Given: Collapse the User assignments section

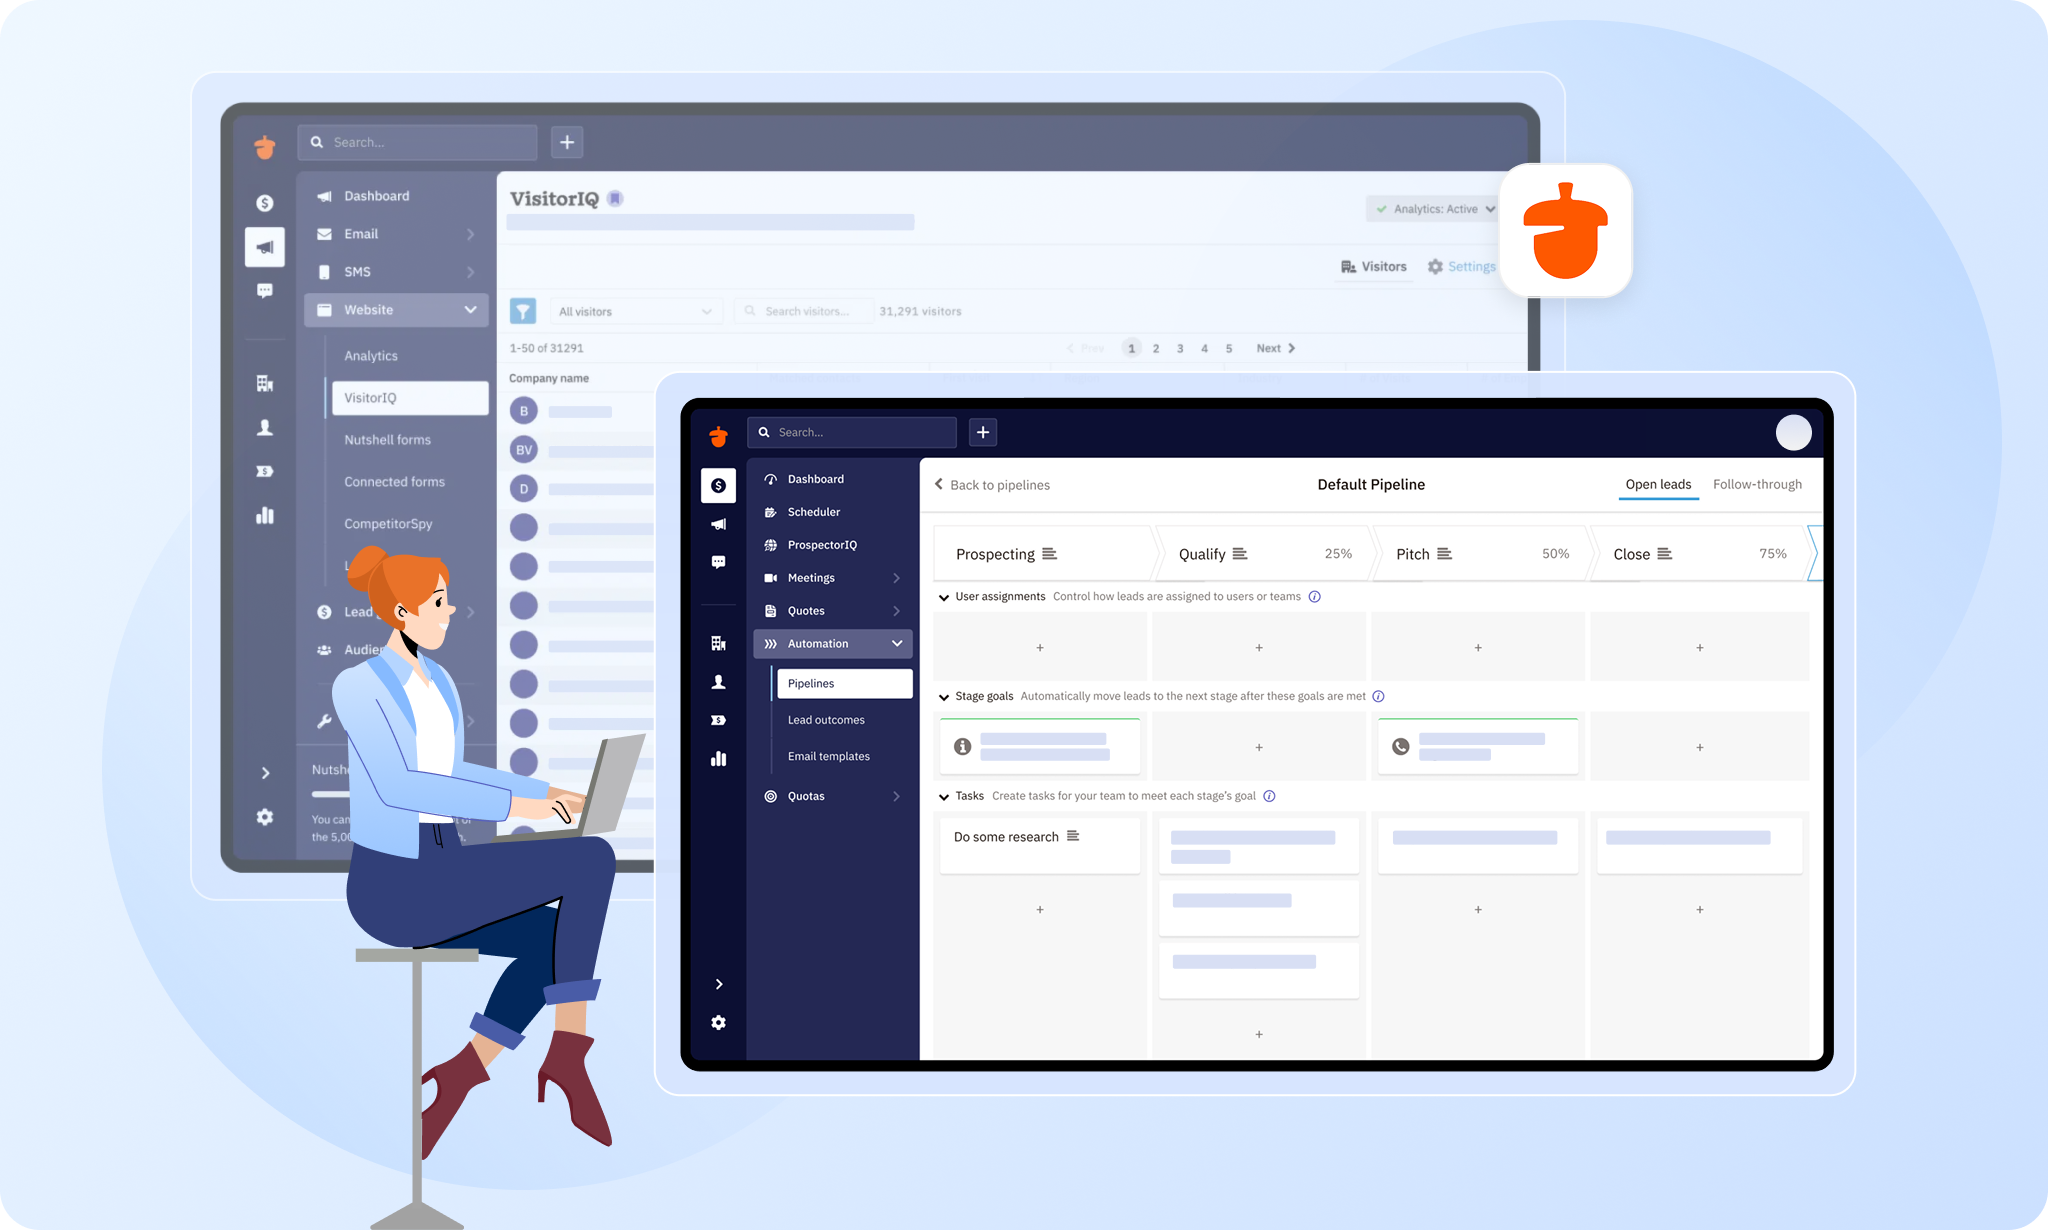Looking at the screenshot, I should click(943, 598).
